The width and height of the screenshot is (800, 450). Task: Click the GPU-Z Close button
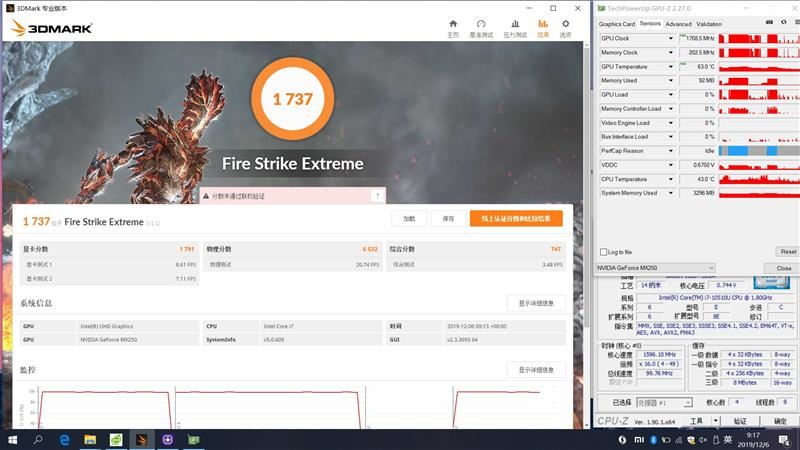coord(783,268)
